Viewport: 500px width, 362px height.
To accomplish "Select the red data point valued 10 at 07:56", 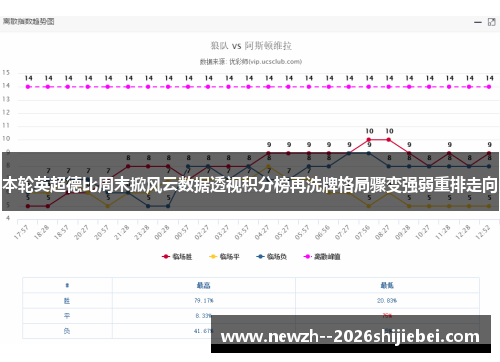I will pyautogui.click(x=369, y=140).
